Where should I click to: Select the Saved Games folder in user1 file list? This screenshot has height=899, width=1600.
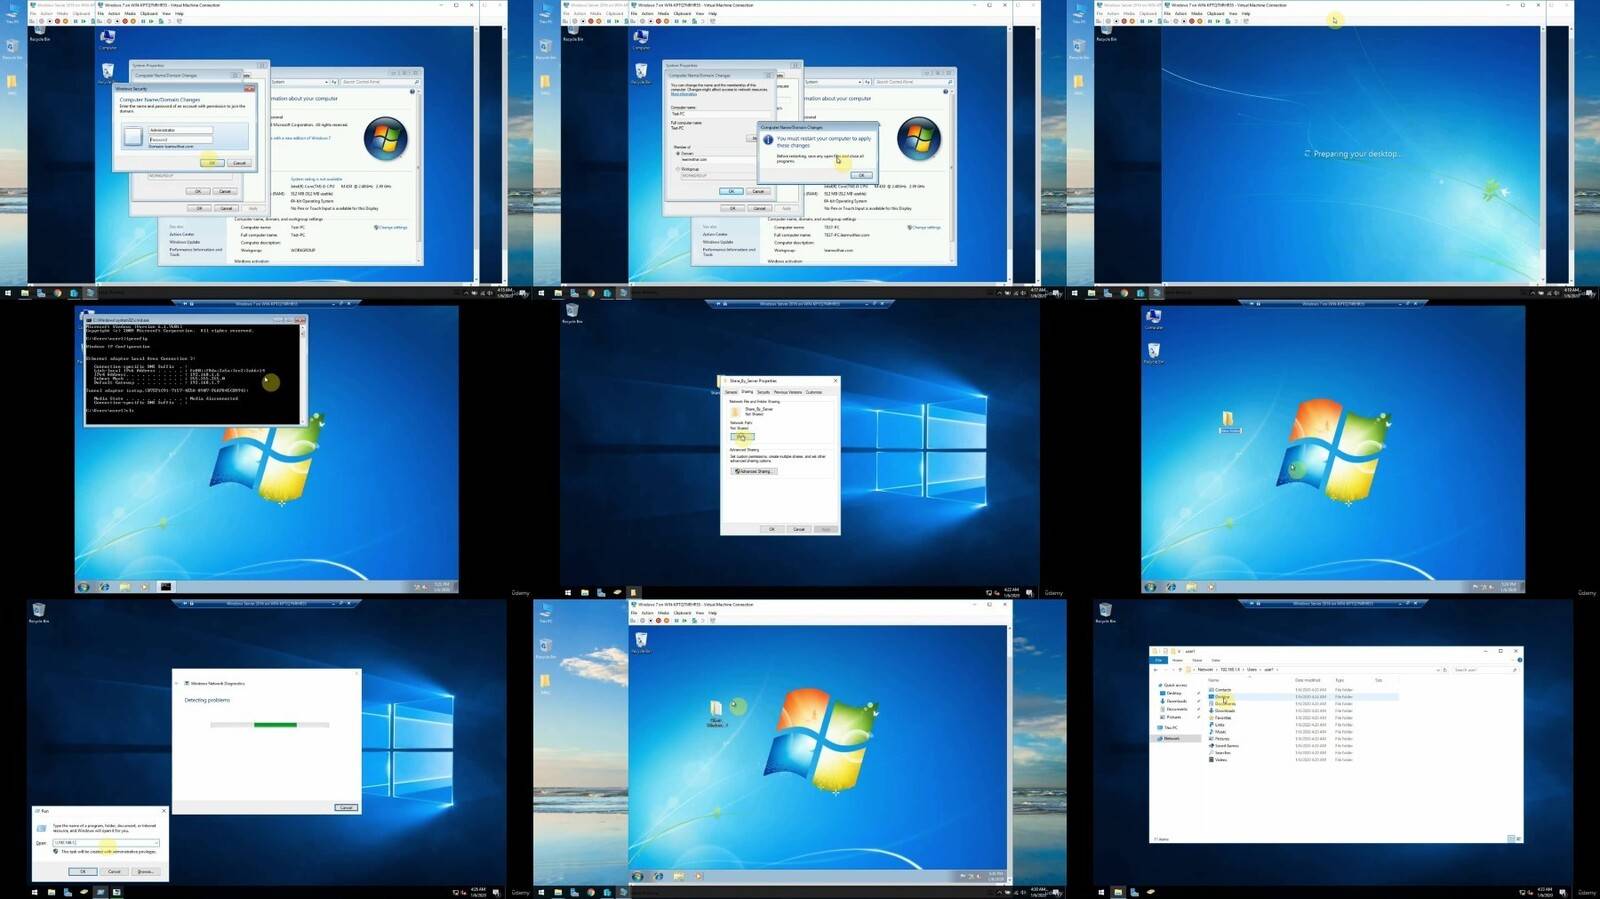(1224, 745)
